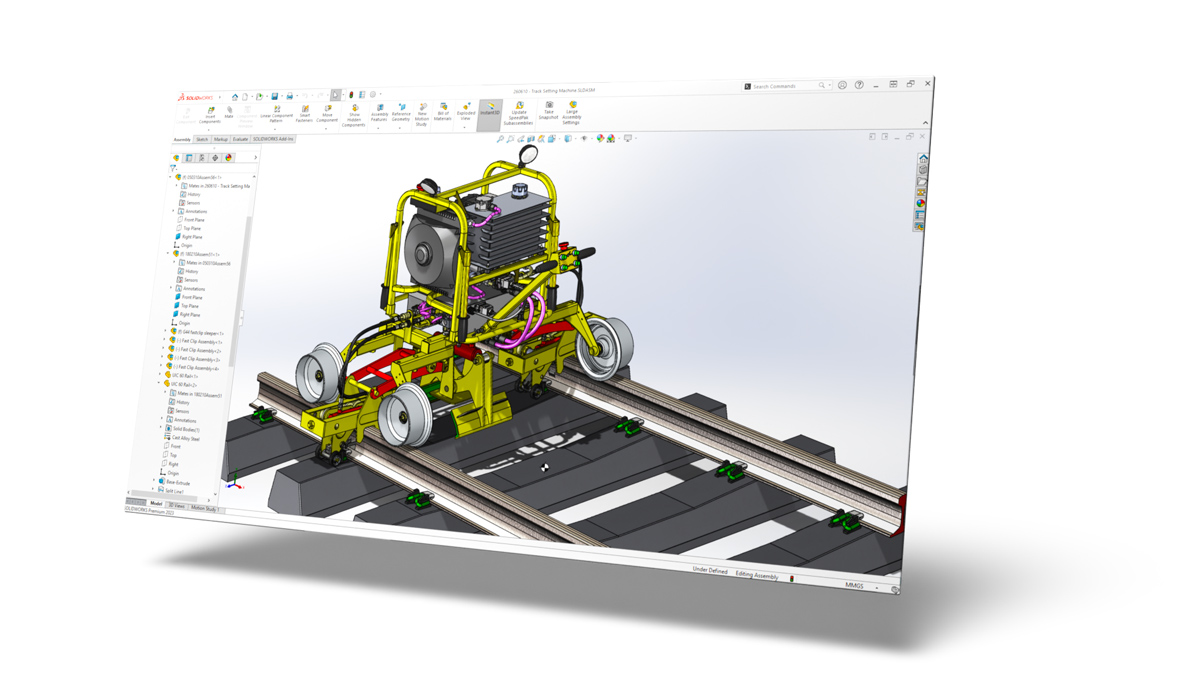Expand the Fast Clip Assembly<1> node
The height and width of the screenshot is (675, 1200).
point(164,341)
